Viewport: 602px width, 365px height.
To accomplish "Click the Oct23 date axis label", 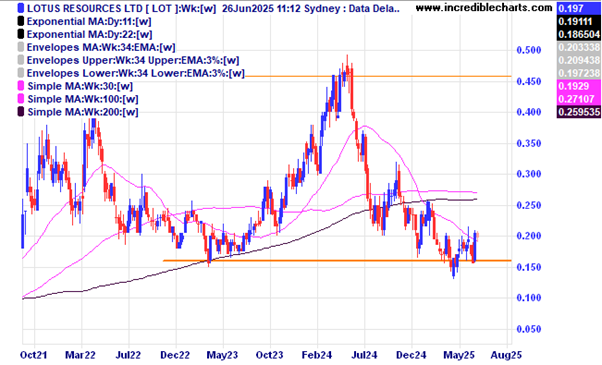I will pos(270,355).
